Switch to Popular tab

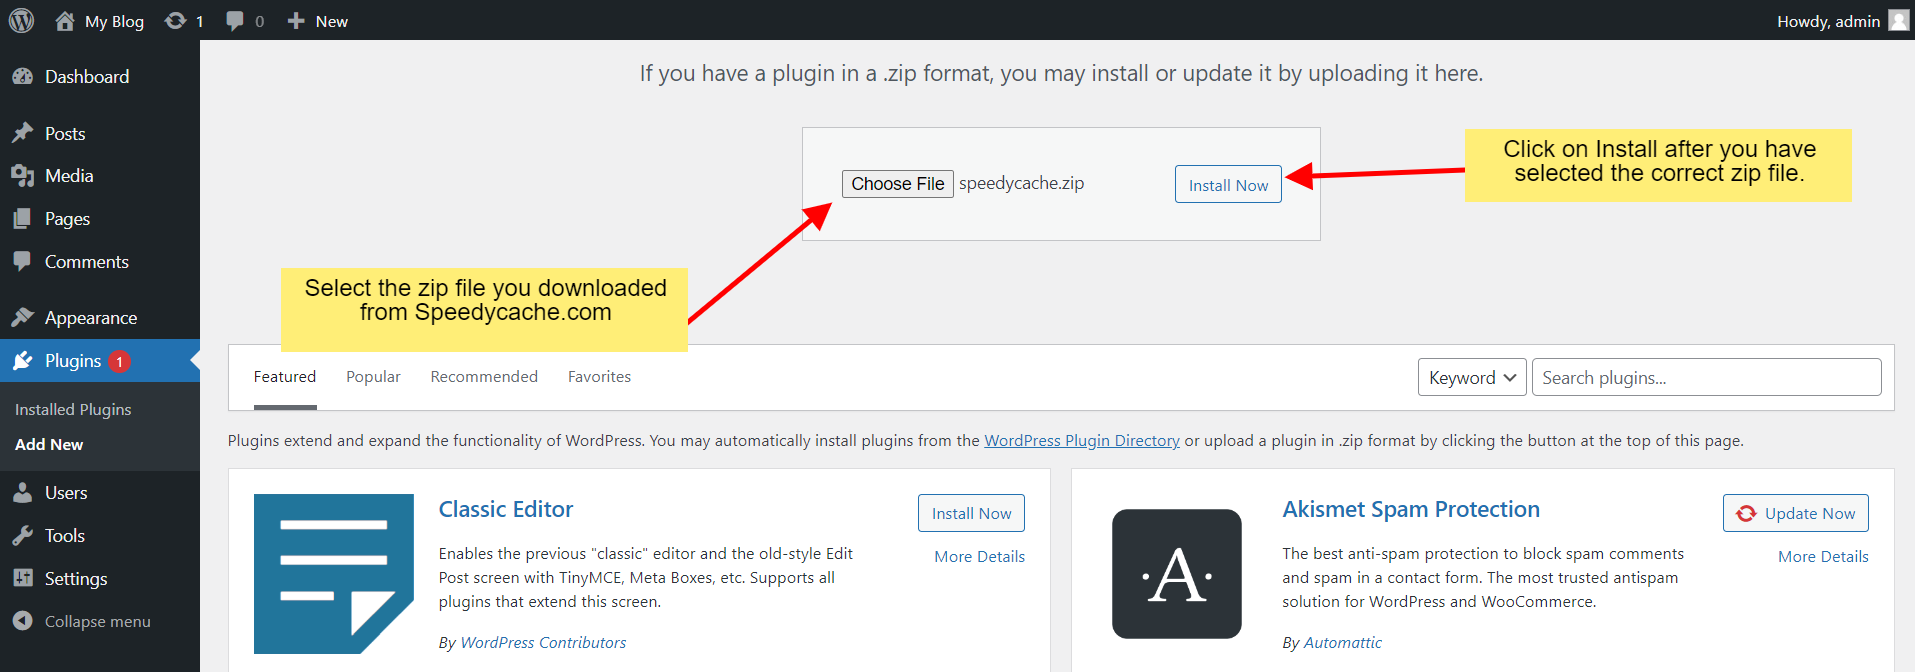coord(373,377)
